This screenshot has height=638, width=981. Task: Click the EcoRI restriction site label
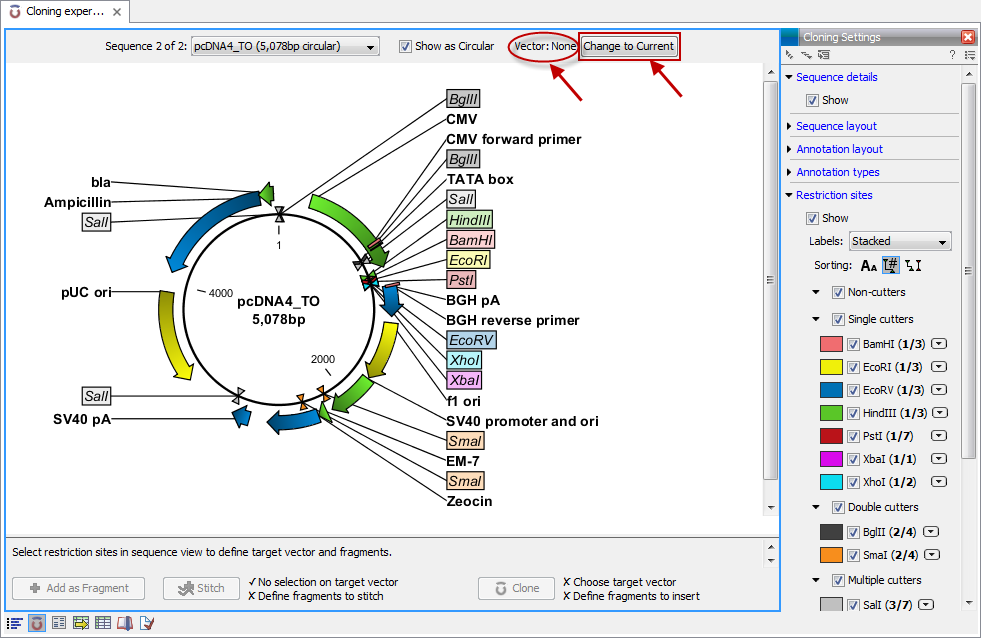point(468,260)
